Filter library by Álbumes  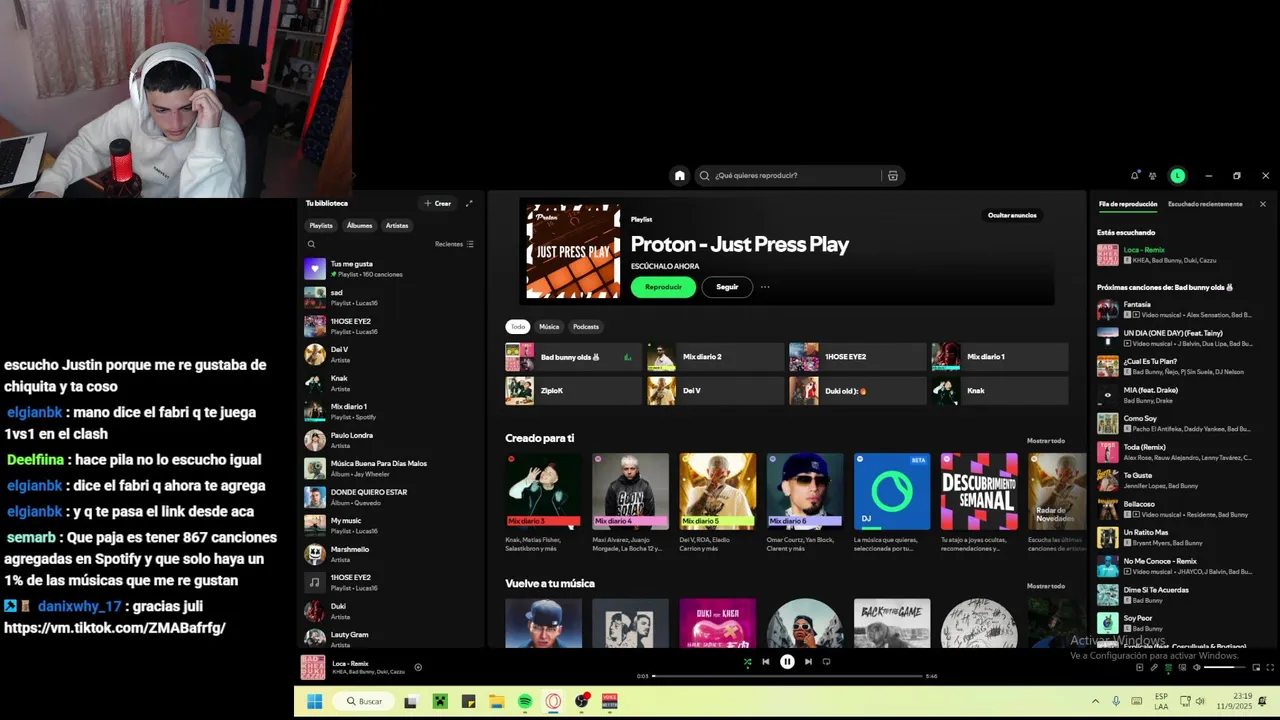pos(359,226)
